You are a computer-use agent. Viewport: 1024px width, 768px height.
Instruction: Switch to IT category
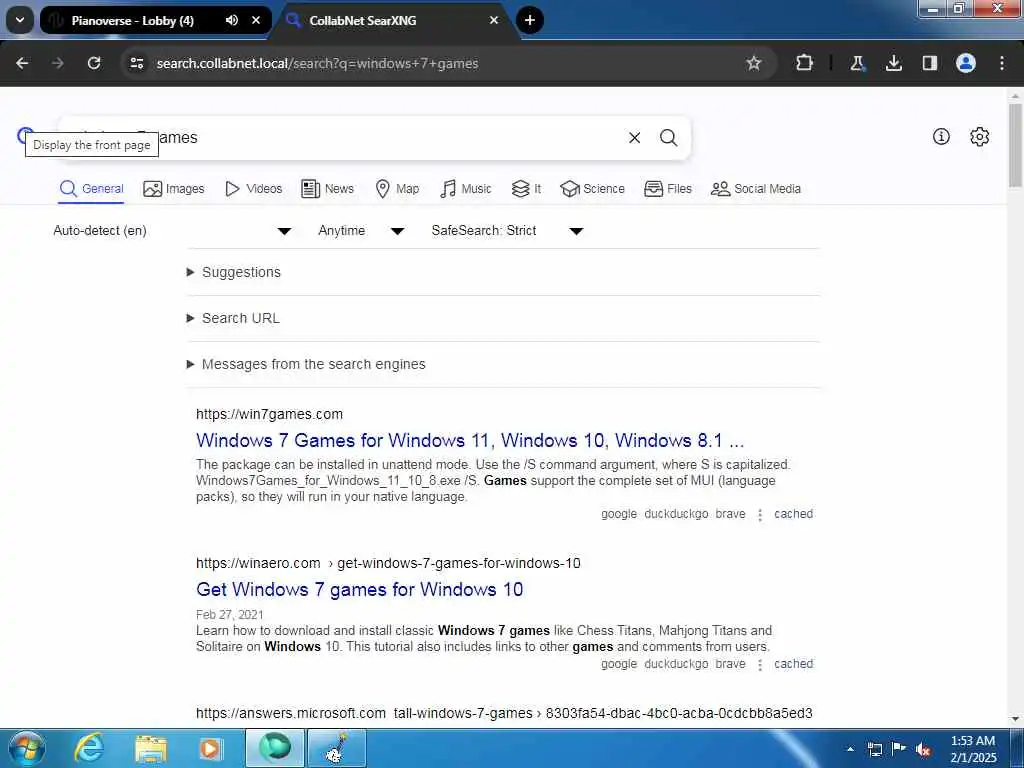click(x=526, y=189)
